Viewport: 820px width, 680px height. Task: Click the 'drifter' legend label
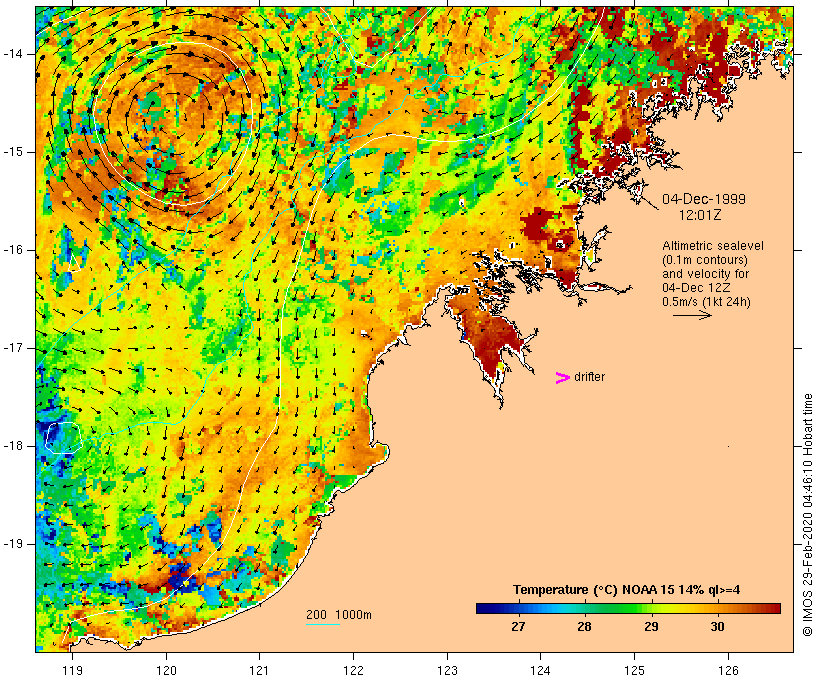pos(589,377)
